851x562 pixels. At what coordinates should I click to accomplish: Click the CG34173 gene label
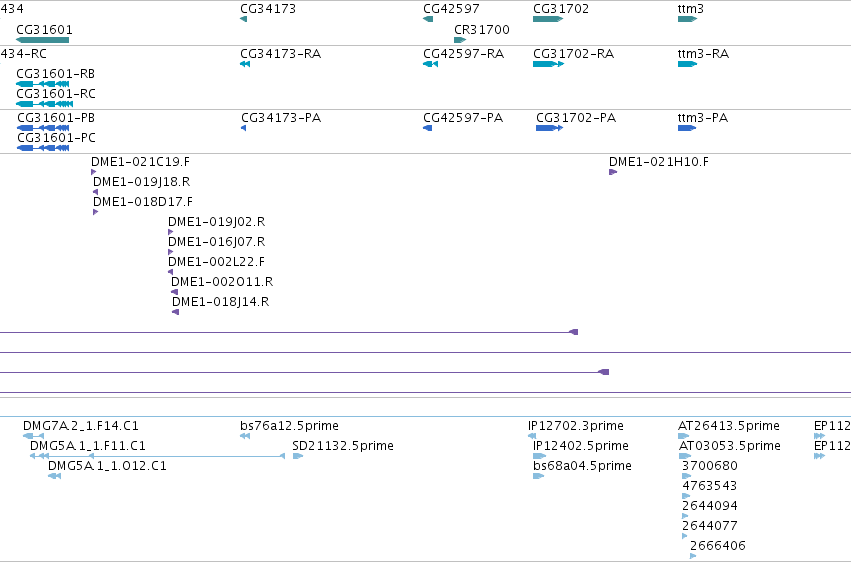[268, 9]
